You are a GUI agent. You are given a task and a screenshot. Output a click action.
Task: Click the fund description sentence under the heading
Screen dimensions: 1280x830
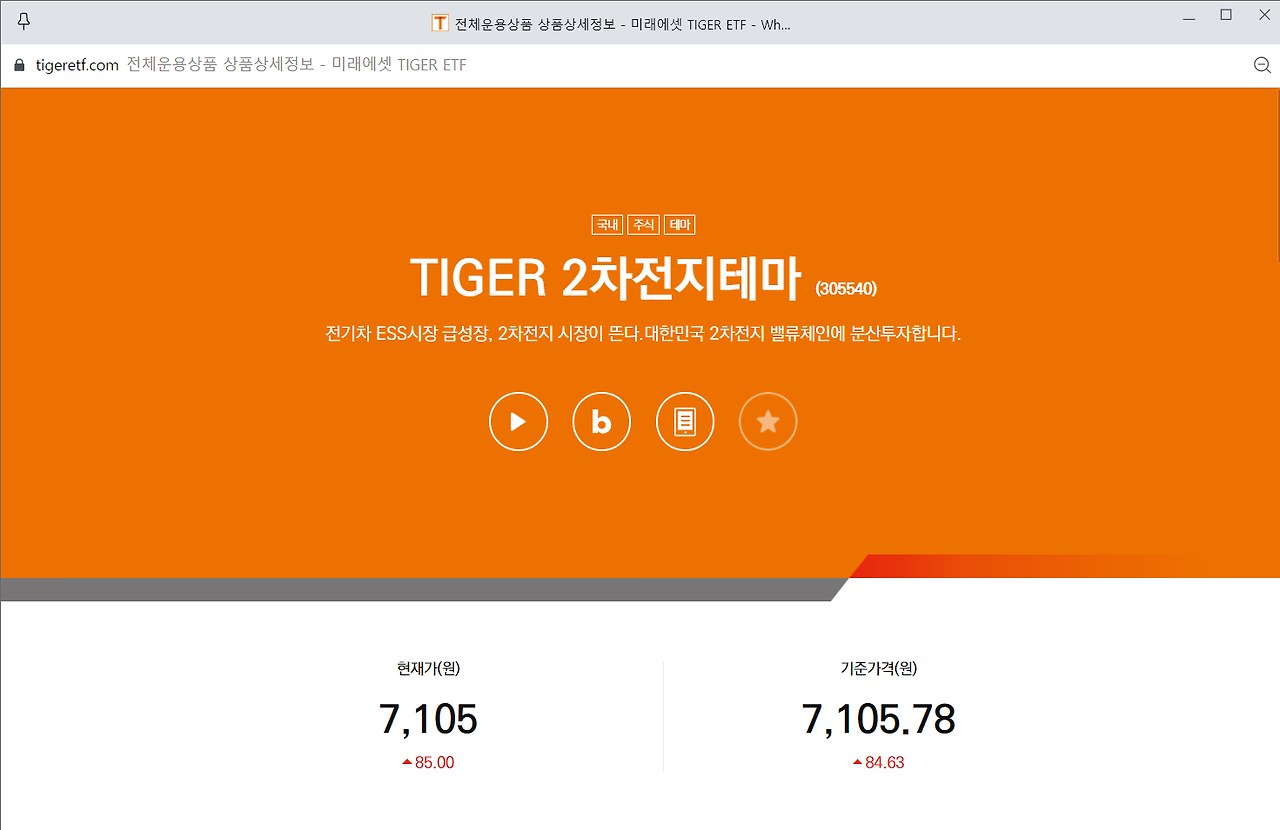(643, 334)
